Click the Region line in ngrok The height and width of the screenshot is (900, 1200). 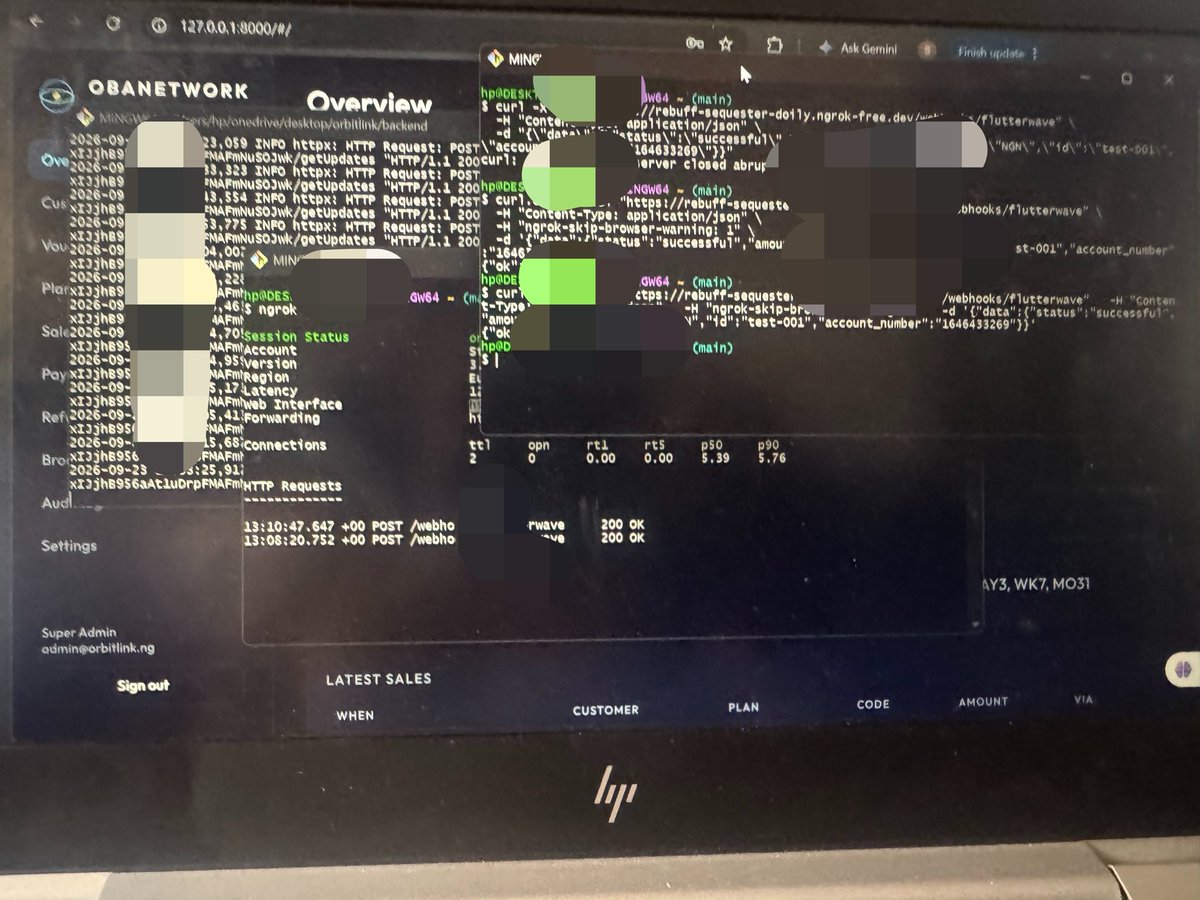pyautogui.click(x=266, y=378)
